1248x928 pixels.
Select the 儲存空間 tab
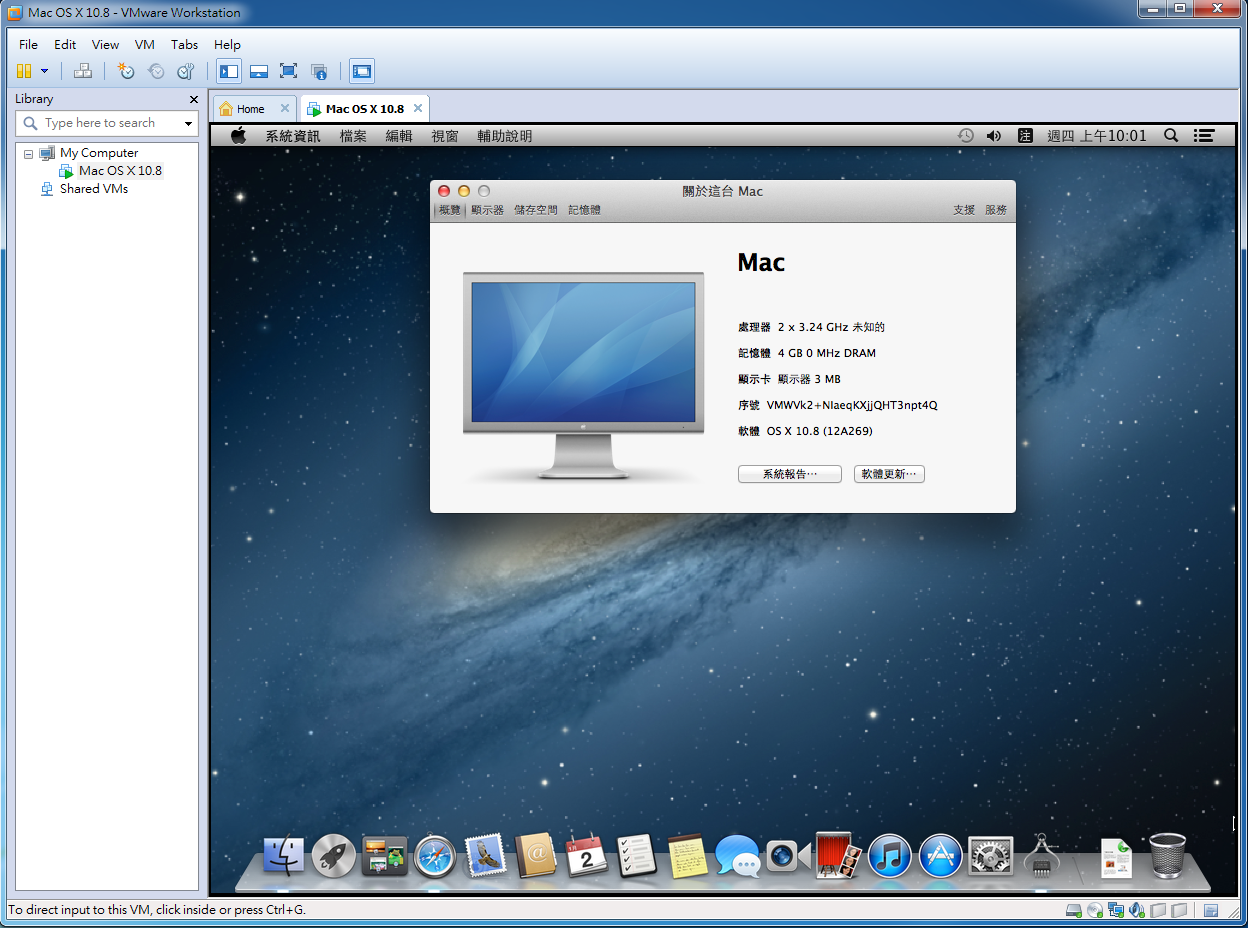pos(536,210)
